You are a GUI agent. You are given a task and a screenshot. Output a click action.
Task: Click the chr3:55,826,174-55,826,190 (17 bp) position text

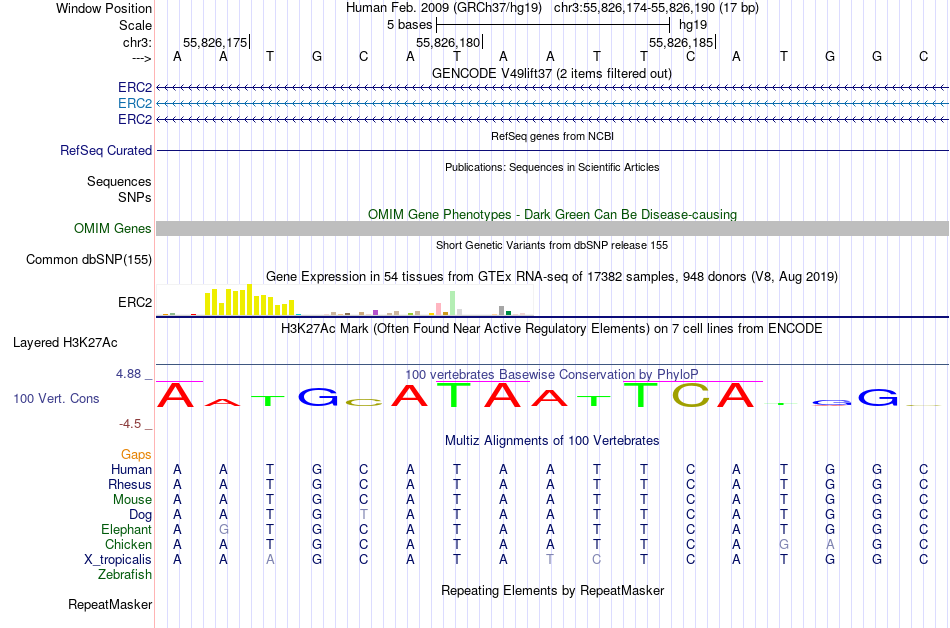click(x=656, y=8)
